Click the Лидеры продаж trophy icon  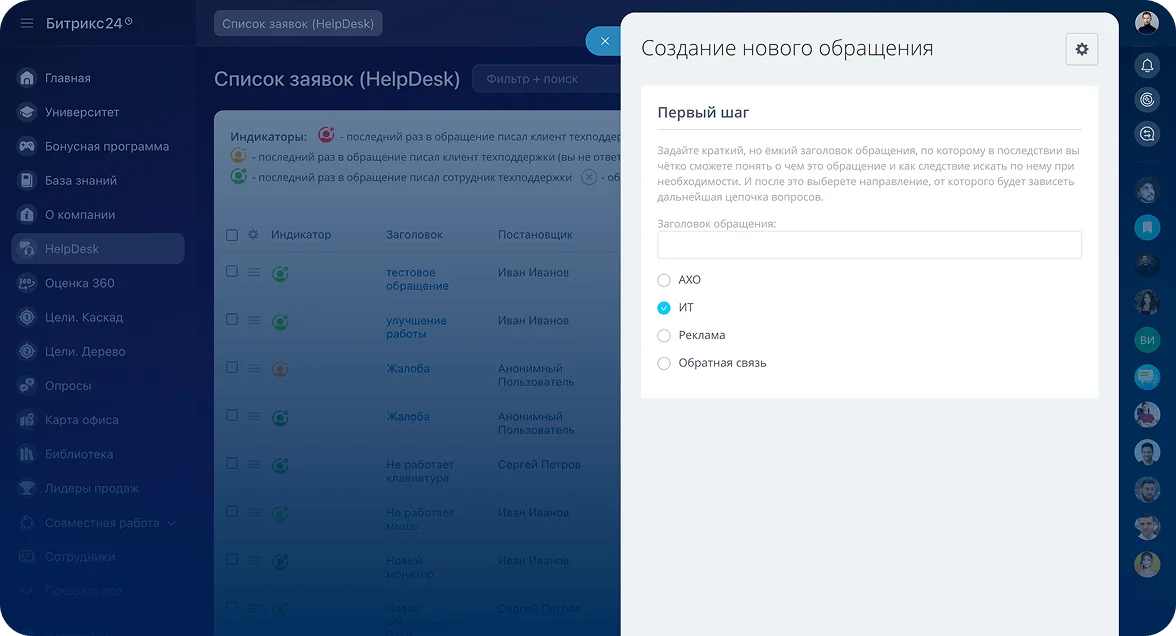[27, 488]
